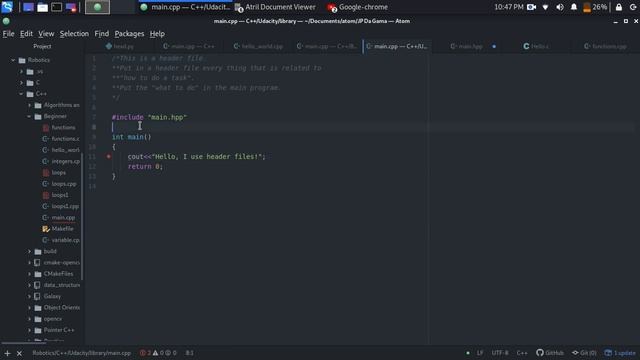The image size is (640, 360).
Task: Open integers.cpp in the project tree
Action: pos(65,161)
